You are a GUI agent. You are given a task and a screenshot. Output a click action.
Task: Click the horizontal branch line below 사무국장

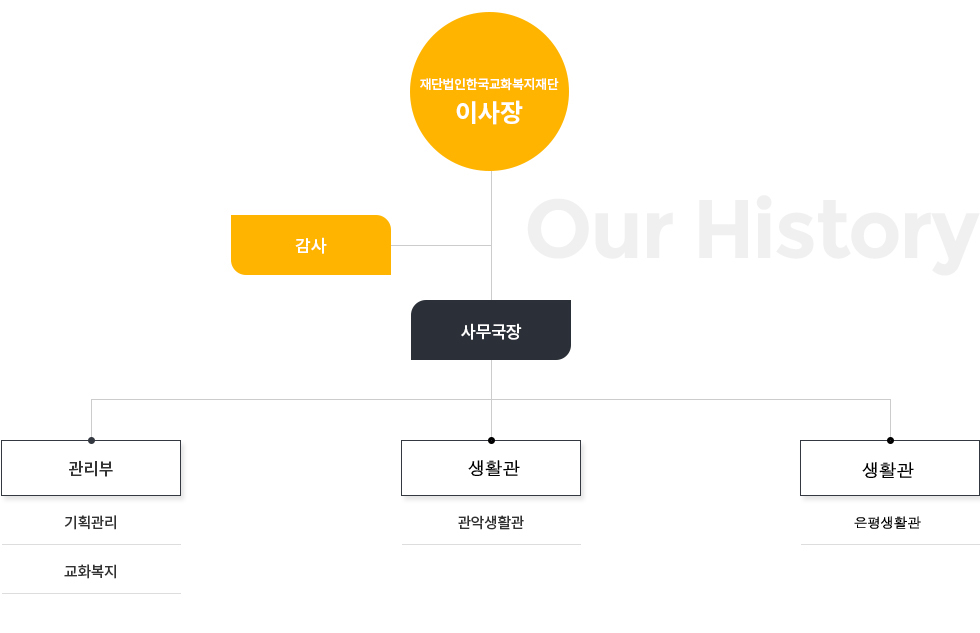coord(491,399)
